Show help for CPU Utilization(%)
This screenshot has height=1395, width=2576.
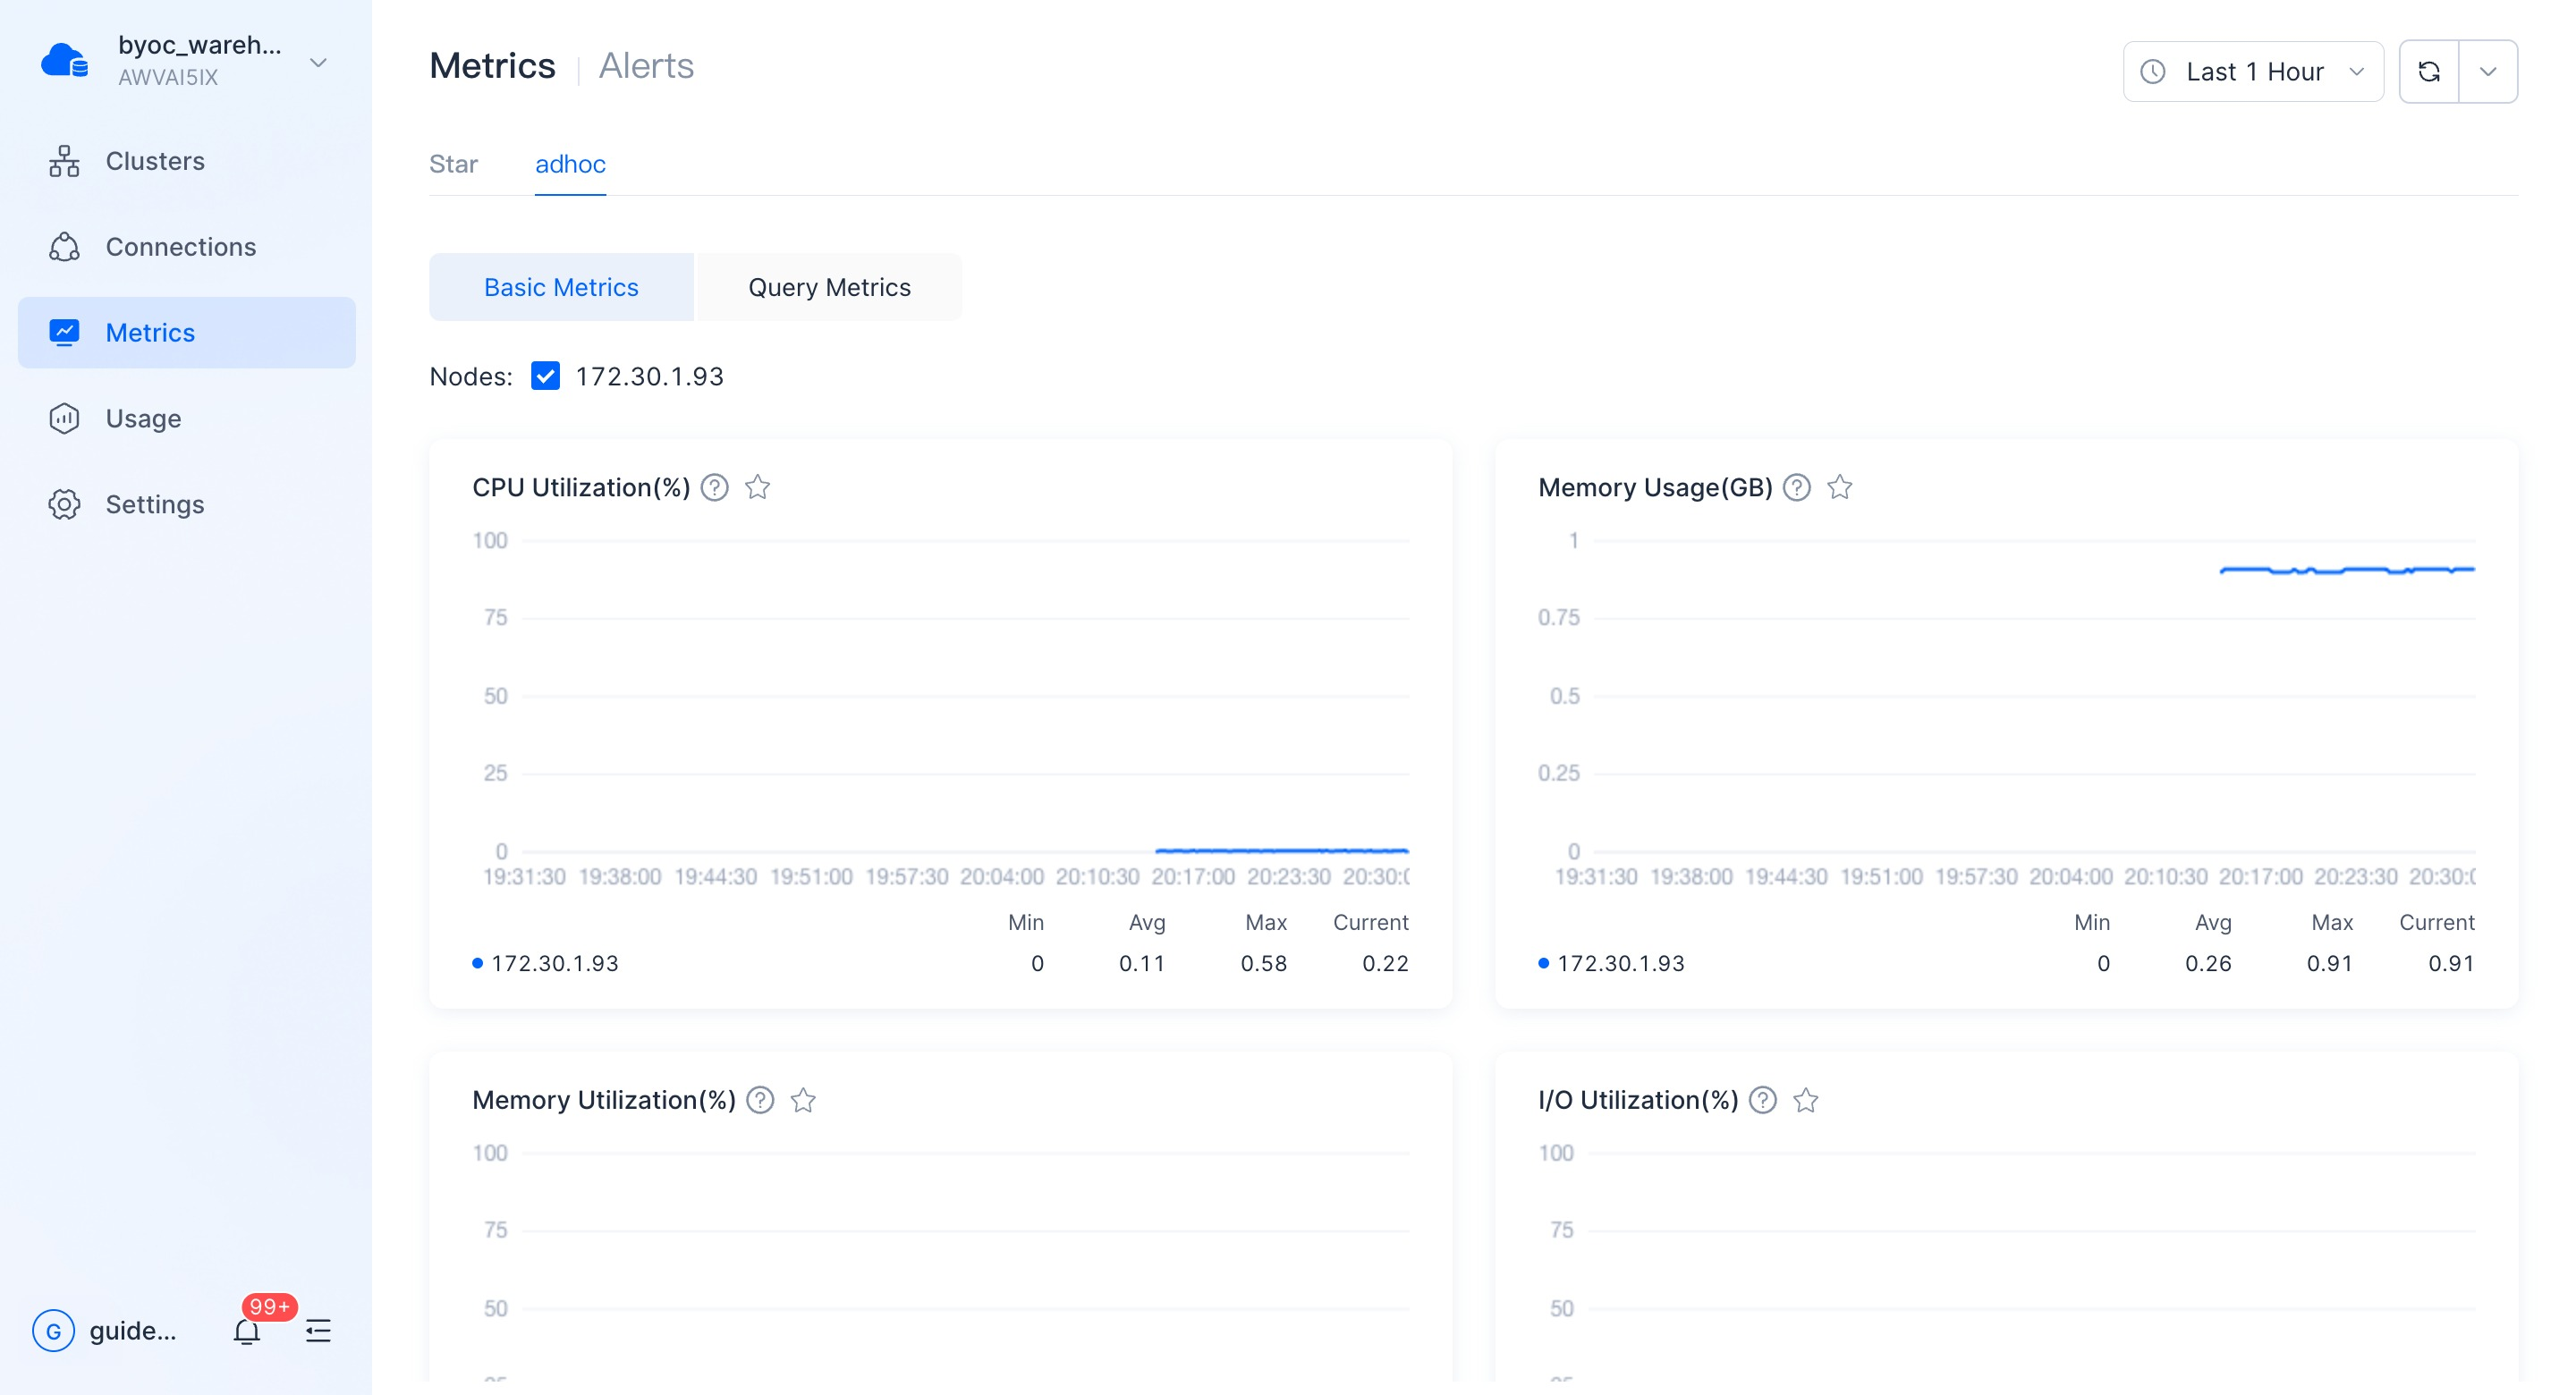point(714,488)
